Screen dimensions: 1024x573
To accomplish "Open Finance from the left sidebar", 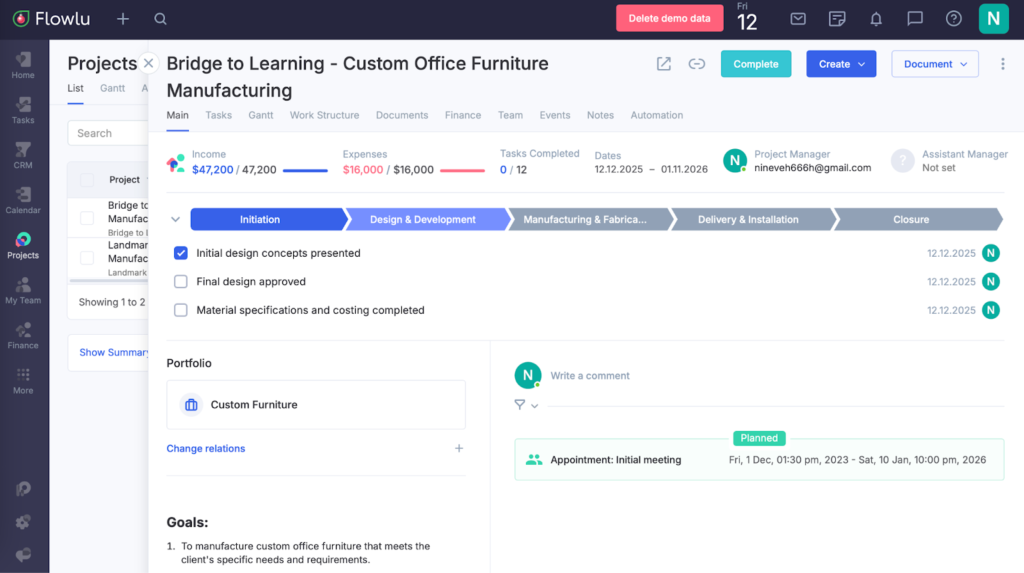I will (23, 336).
